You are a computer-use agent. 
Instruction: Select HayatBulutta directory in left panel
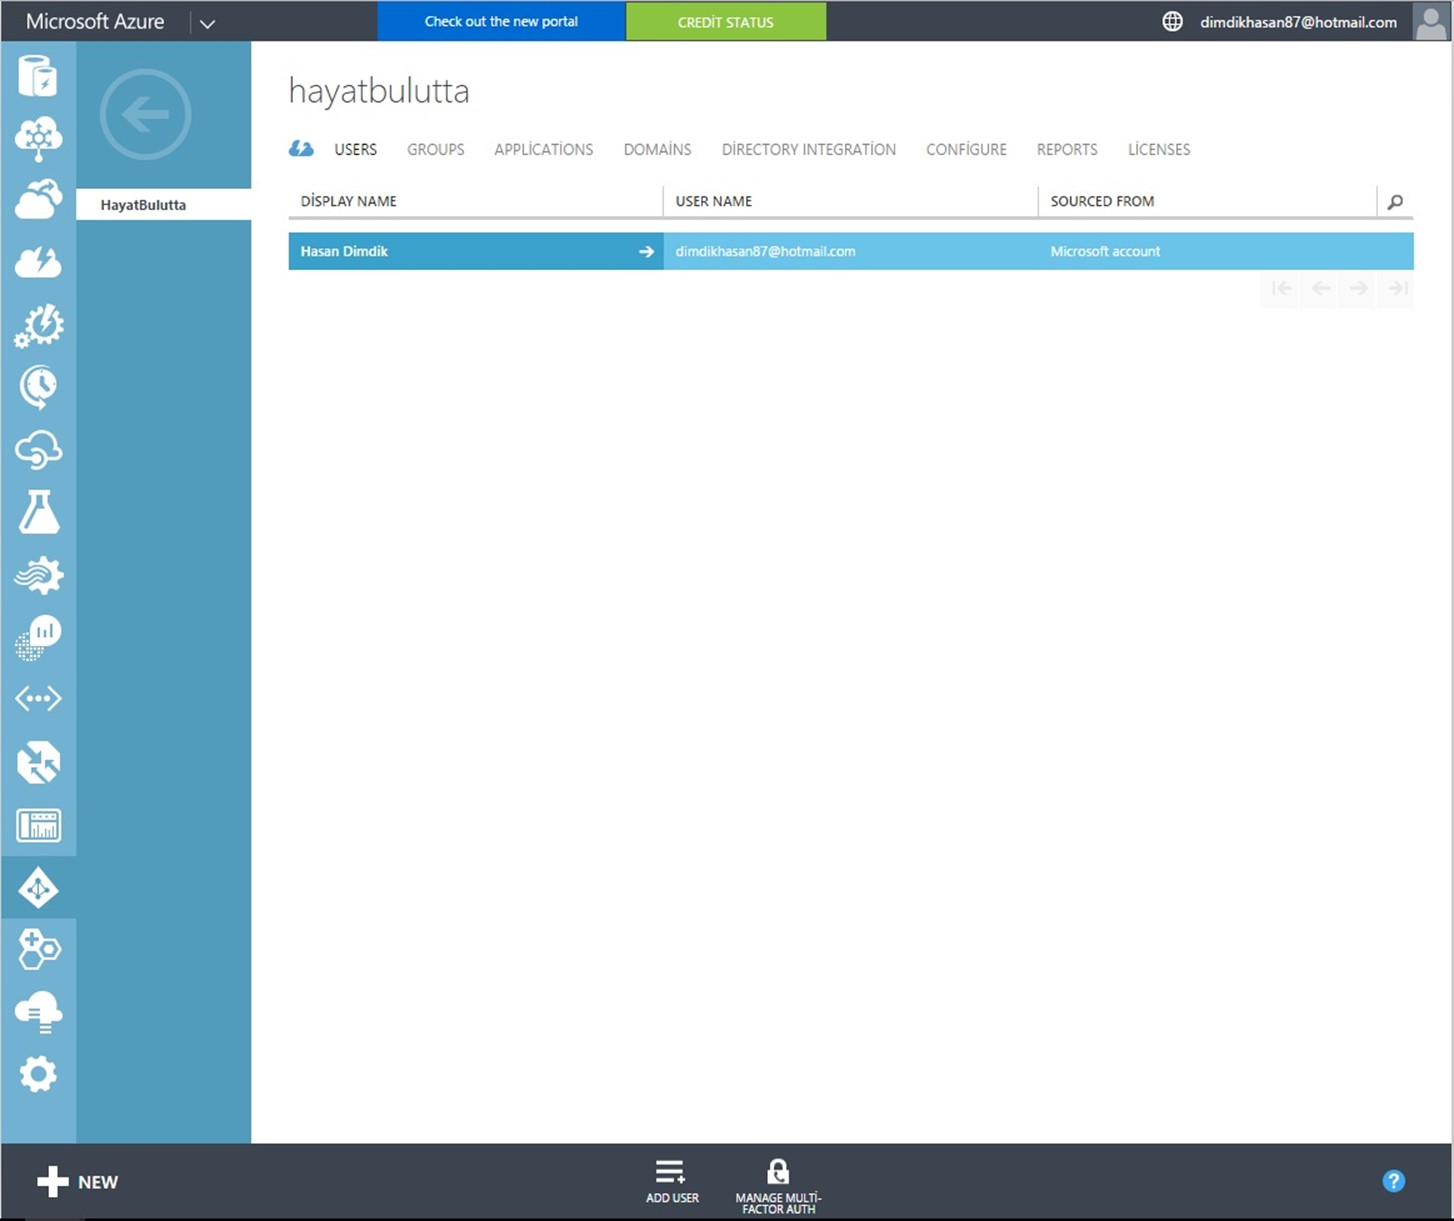pos(143,205)
